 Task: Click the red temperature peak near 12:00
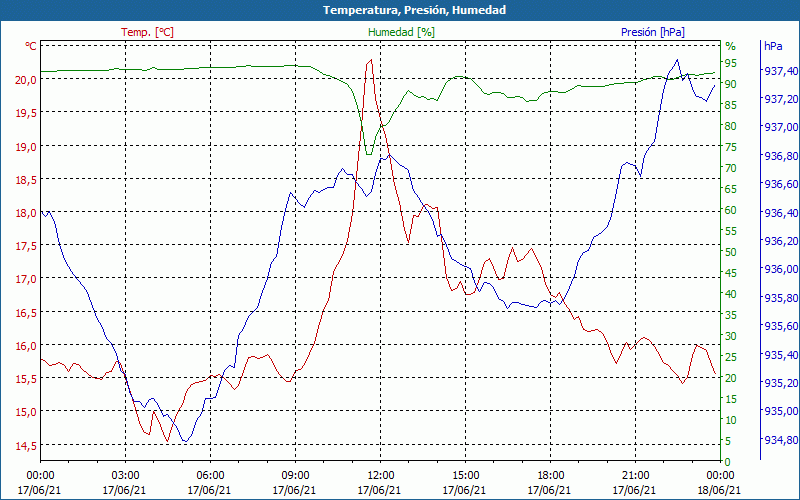370,60
